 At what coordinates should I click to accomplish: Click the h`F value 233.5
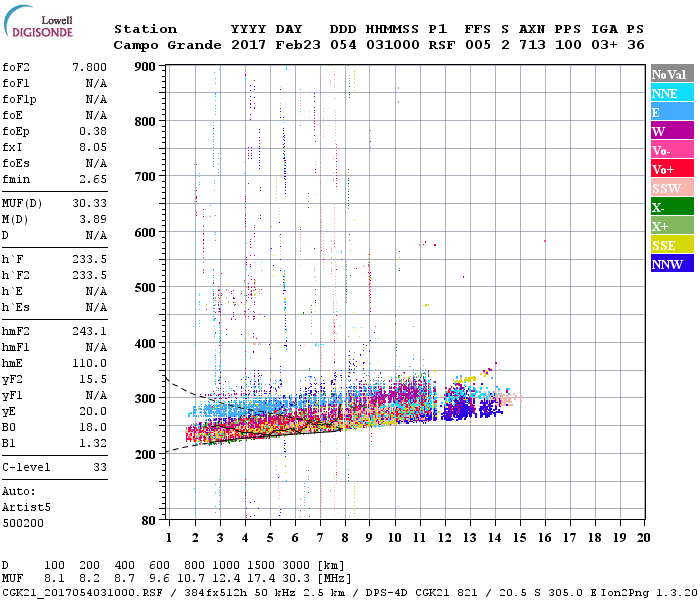click(x=90, y=259)
